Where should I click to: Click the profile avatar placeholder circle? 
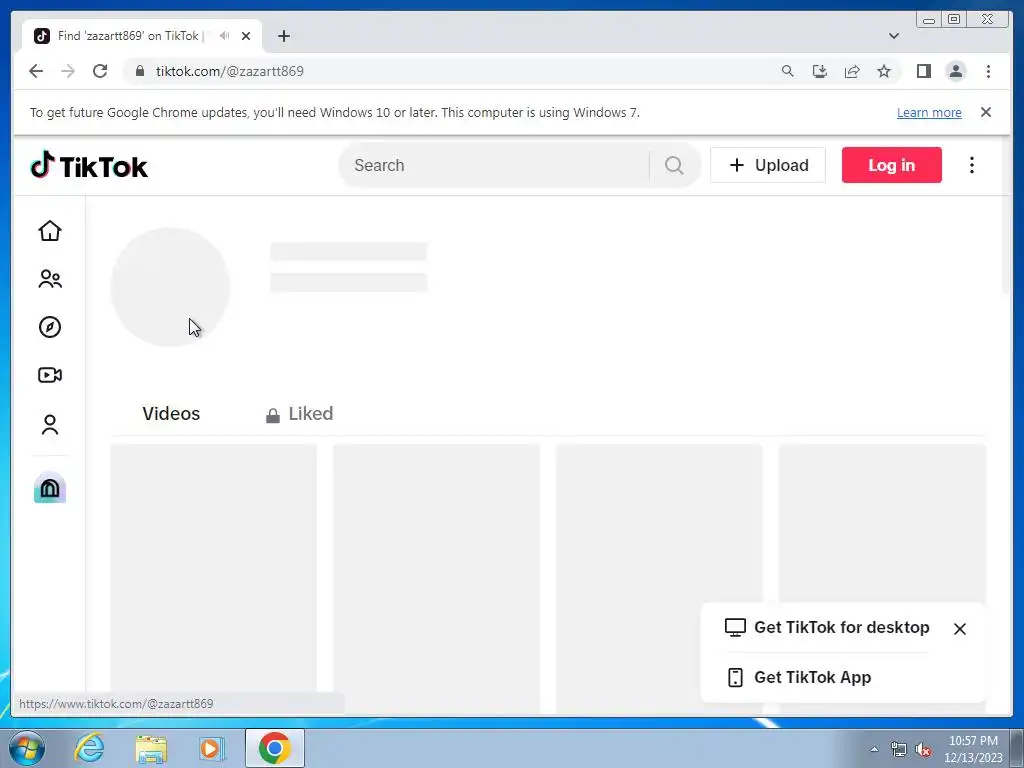tap(170, 287)
